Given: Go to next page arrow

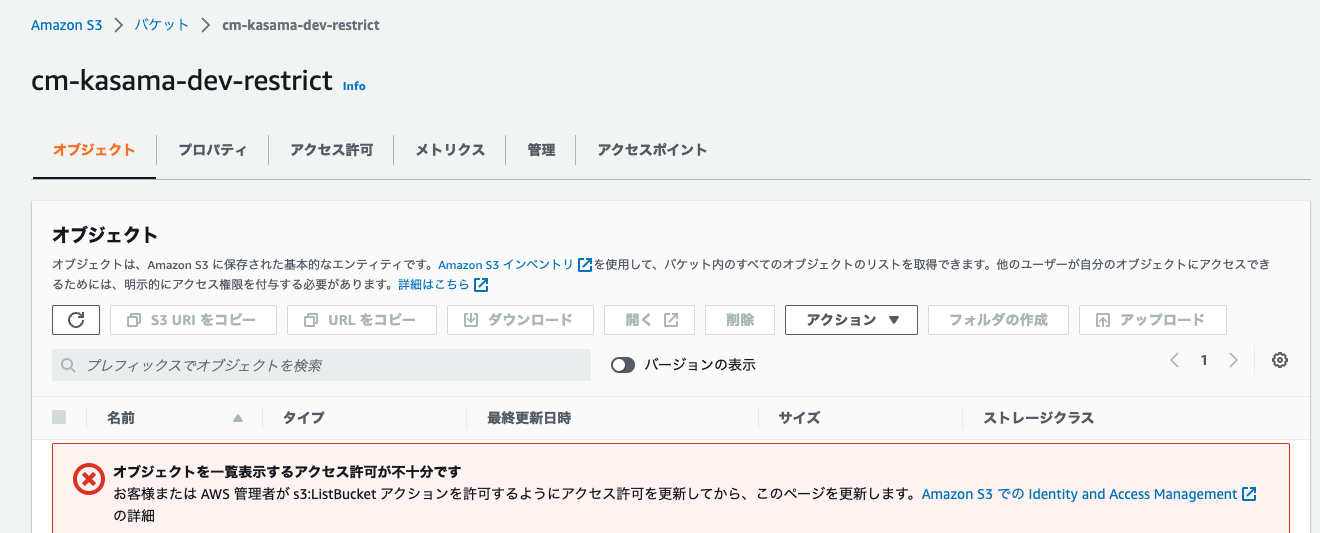Looking at the screenshot, I should tap(1234, 360).
